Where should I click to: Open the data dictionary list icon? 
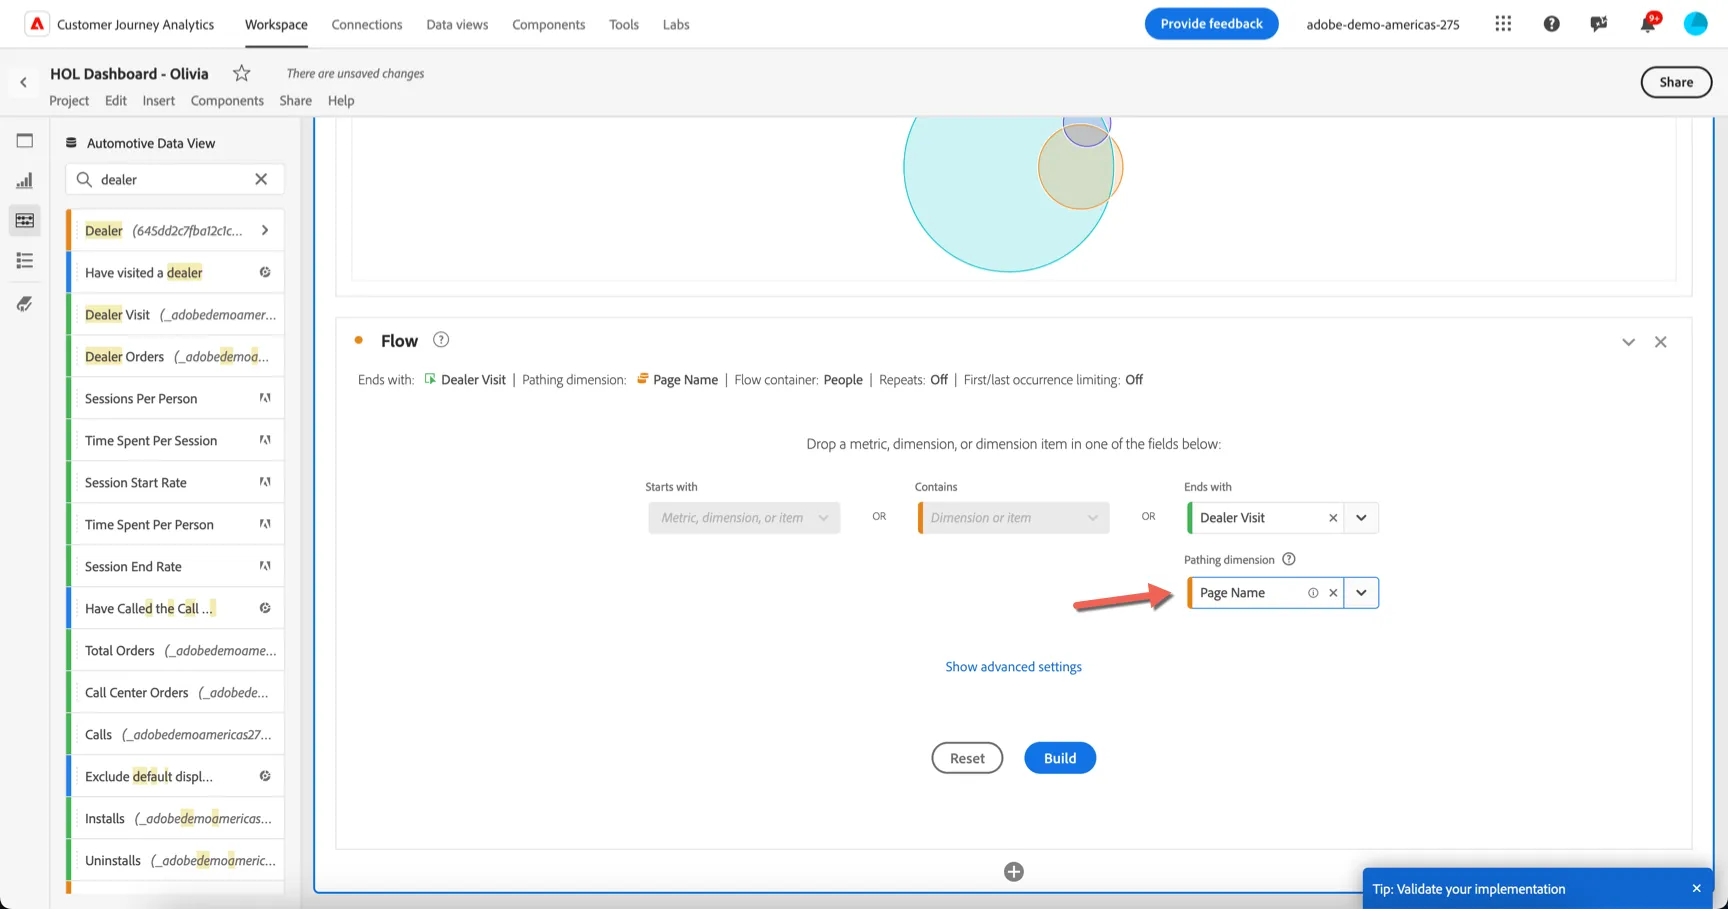pyautogui.click(x=25, y=261)
